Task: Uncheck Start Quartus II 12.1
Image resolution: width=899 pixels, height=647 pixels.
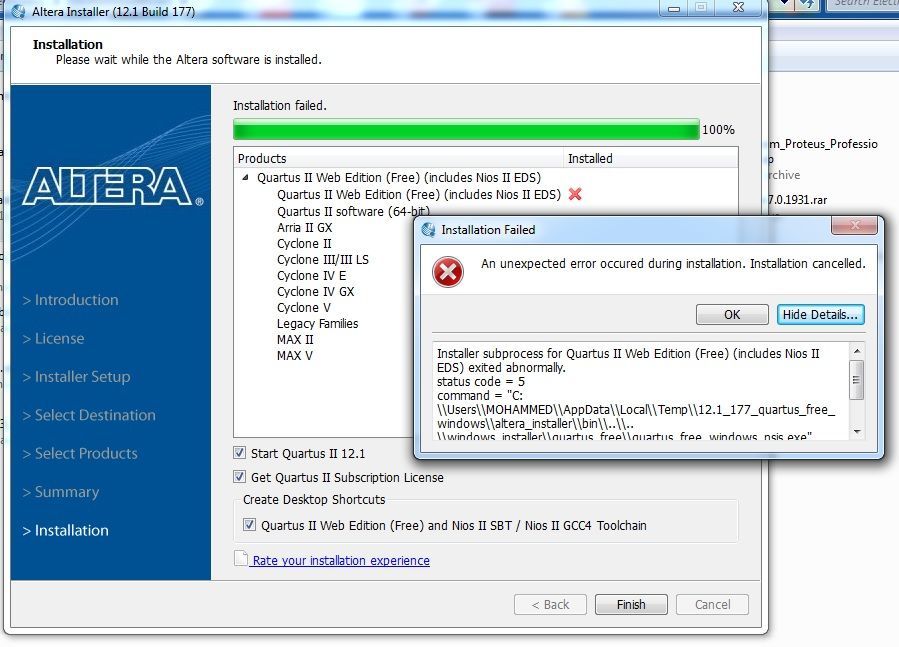Action: 240,453
